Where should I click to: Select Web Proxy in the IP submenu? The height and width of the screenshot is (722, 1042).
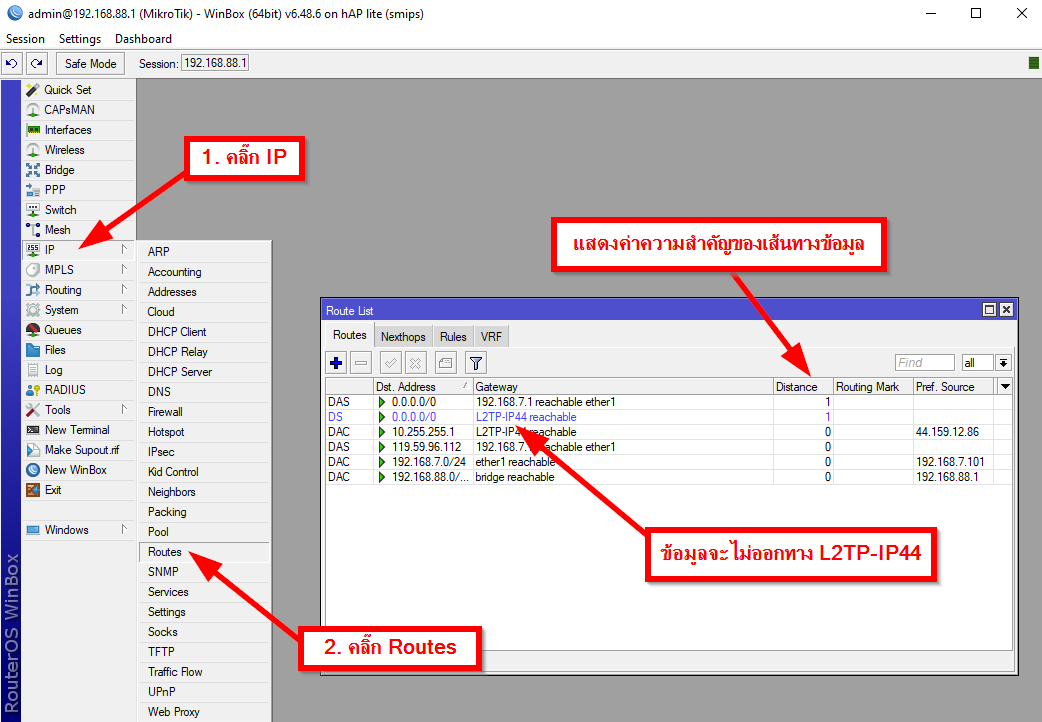[205, 711]
